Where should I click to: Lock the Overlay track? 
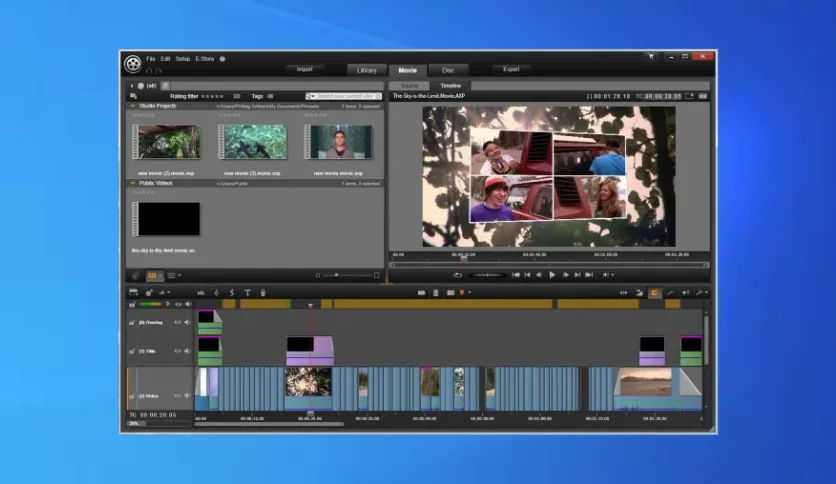[132, 322]
